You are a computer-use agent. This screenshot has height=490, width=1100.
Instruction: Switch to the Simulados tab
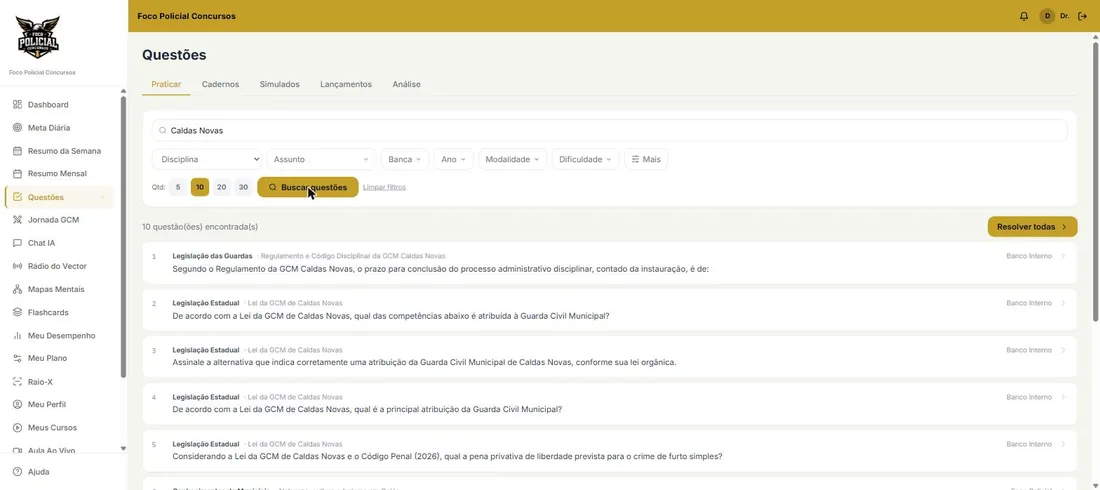tap(279, 84)
